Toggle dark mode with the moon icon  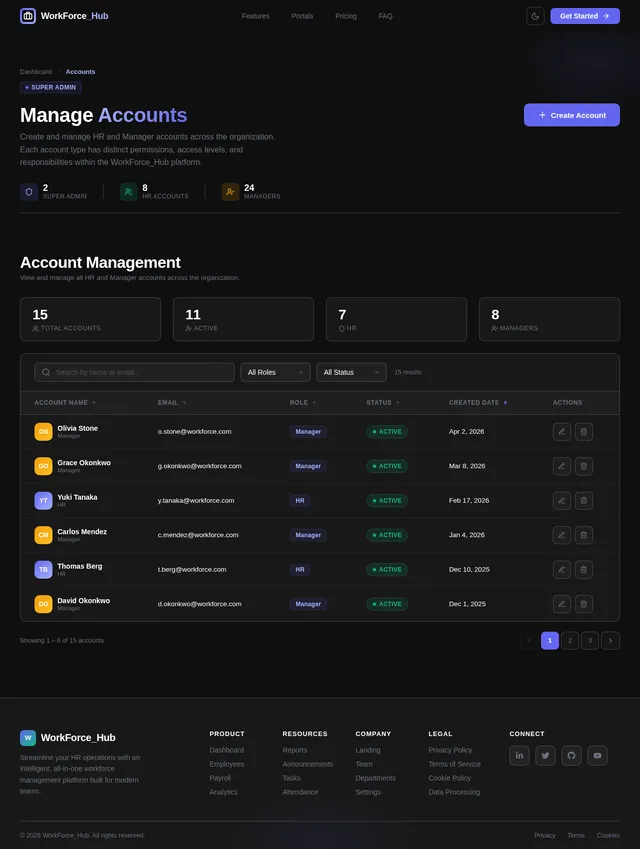(535, 16)
